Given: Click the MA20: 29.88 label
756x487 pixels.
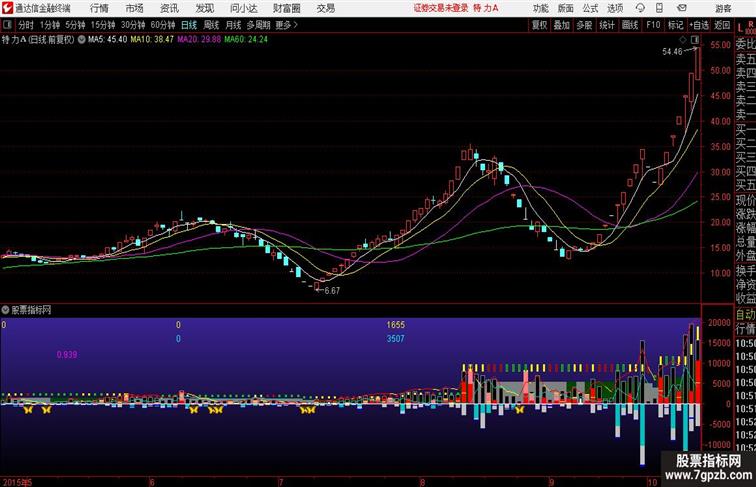Looking at the screenshot, I should coord(199,40).
